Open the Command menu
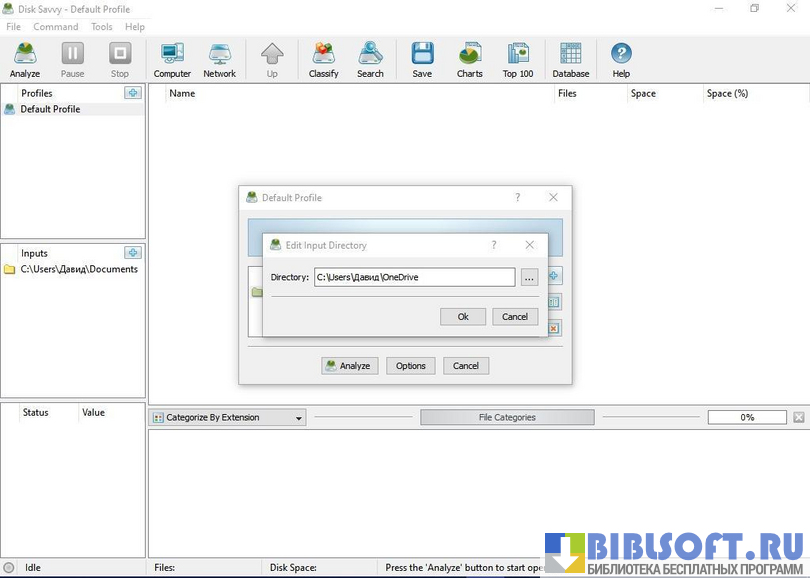810x578 pixels. (55, 27)
